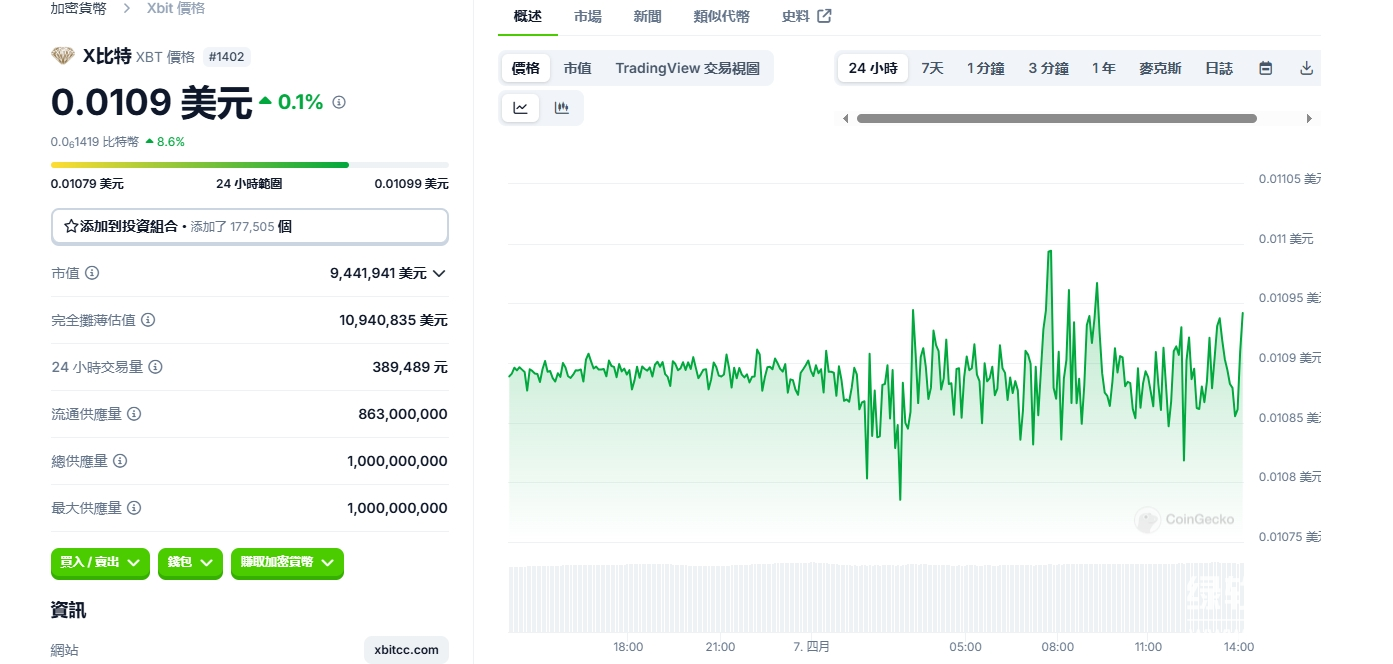Select the 7天 time range

click(932, 69)
